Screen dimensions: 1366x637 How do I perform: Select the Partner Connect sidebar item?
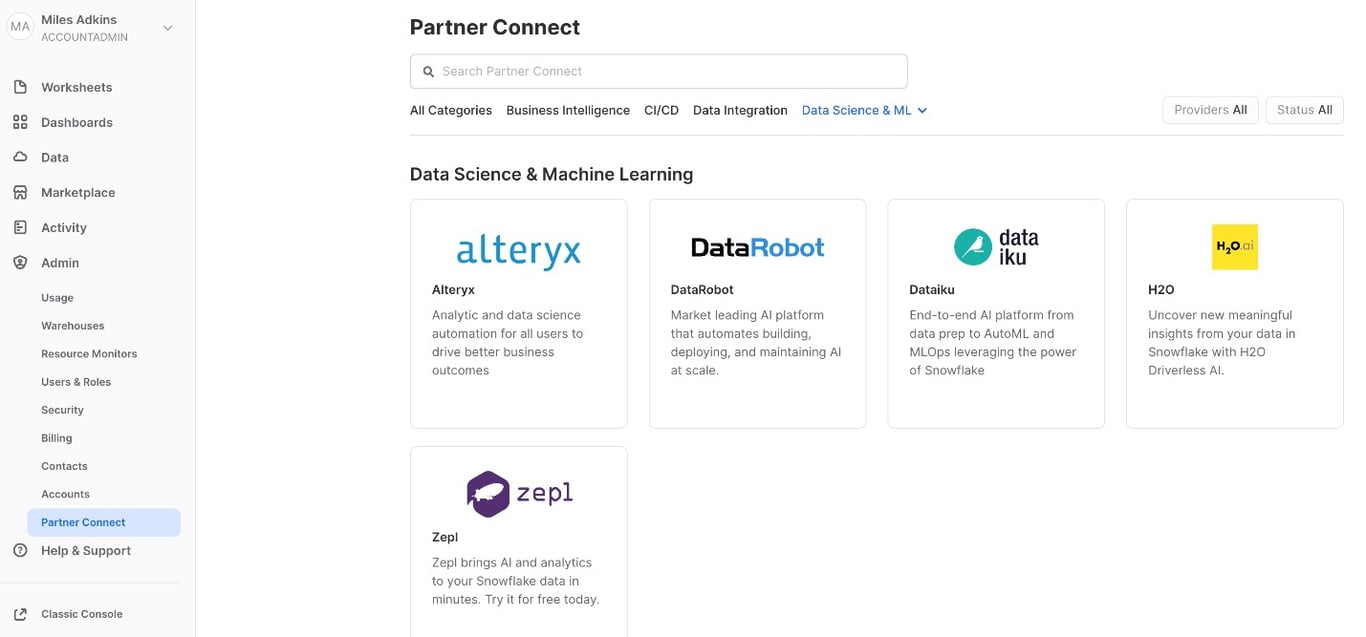[81, 521]
